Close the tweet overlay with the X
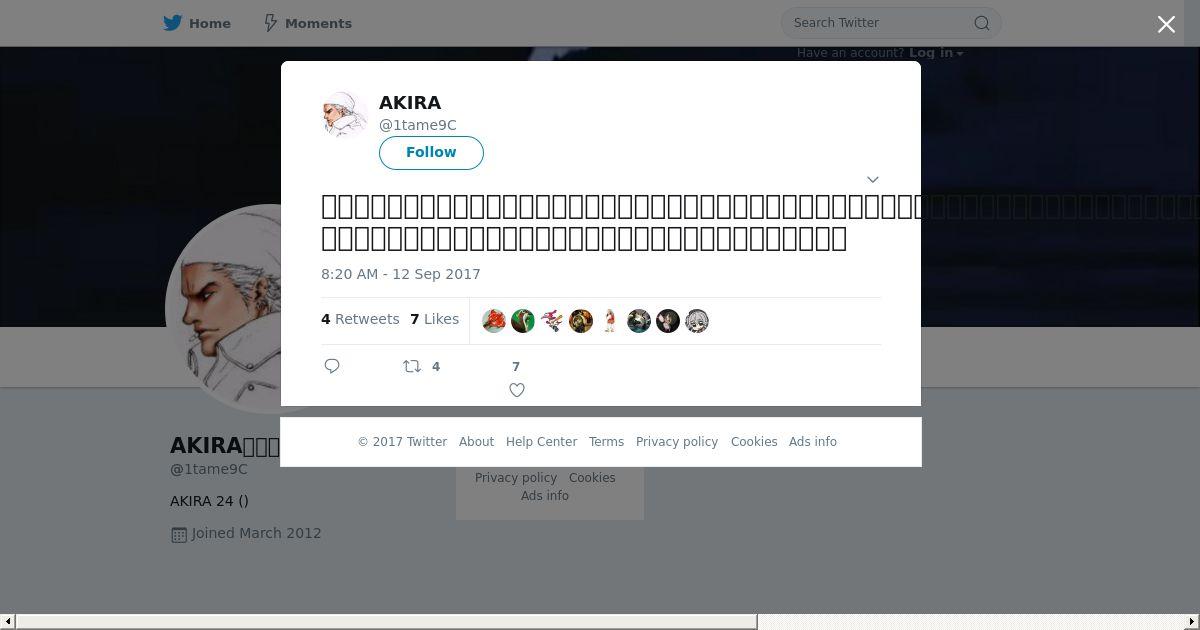Screen dimensions: 1200x630 pyautogui.click(x=1166, y=24)
